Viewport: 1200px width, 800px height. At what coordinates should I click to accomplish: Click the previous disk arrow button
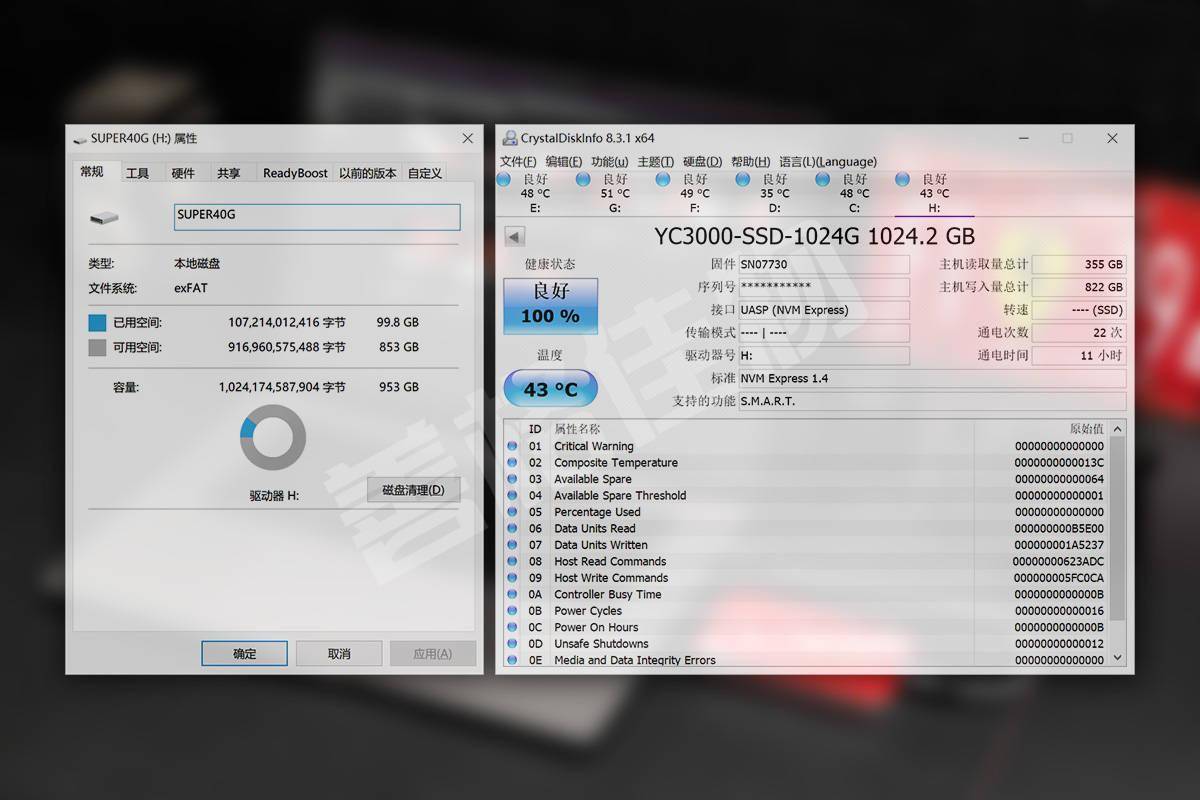click(x=514, y=237)
